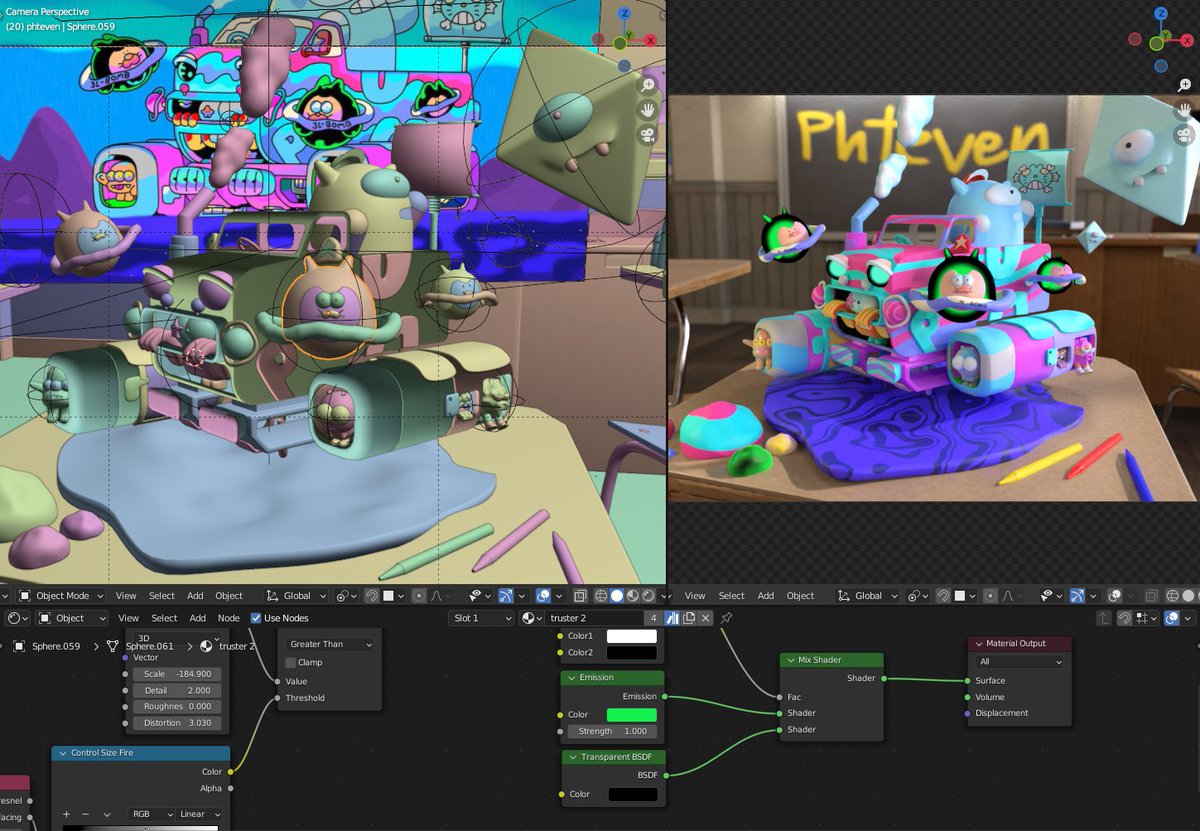Open Global orientation dropdown in the right viewport
The image size is (1200, 831).
[x=867, y=596]
